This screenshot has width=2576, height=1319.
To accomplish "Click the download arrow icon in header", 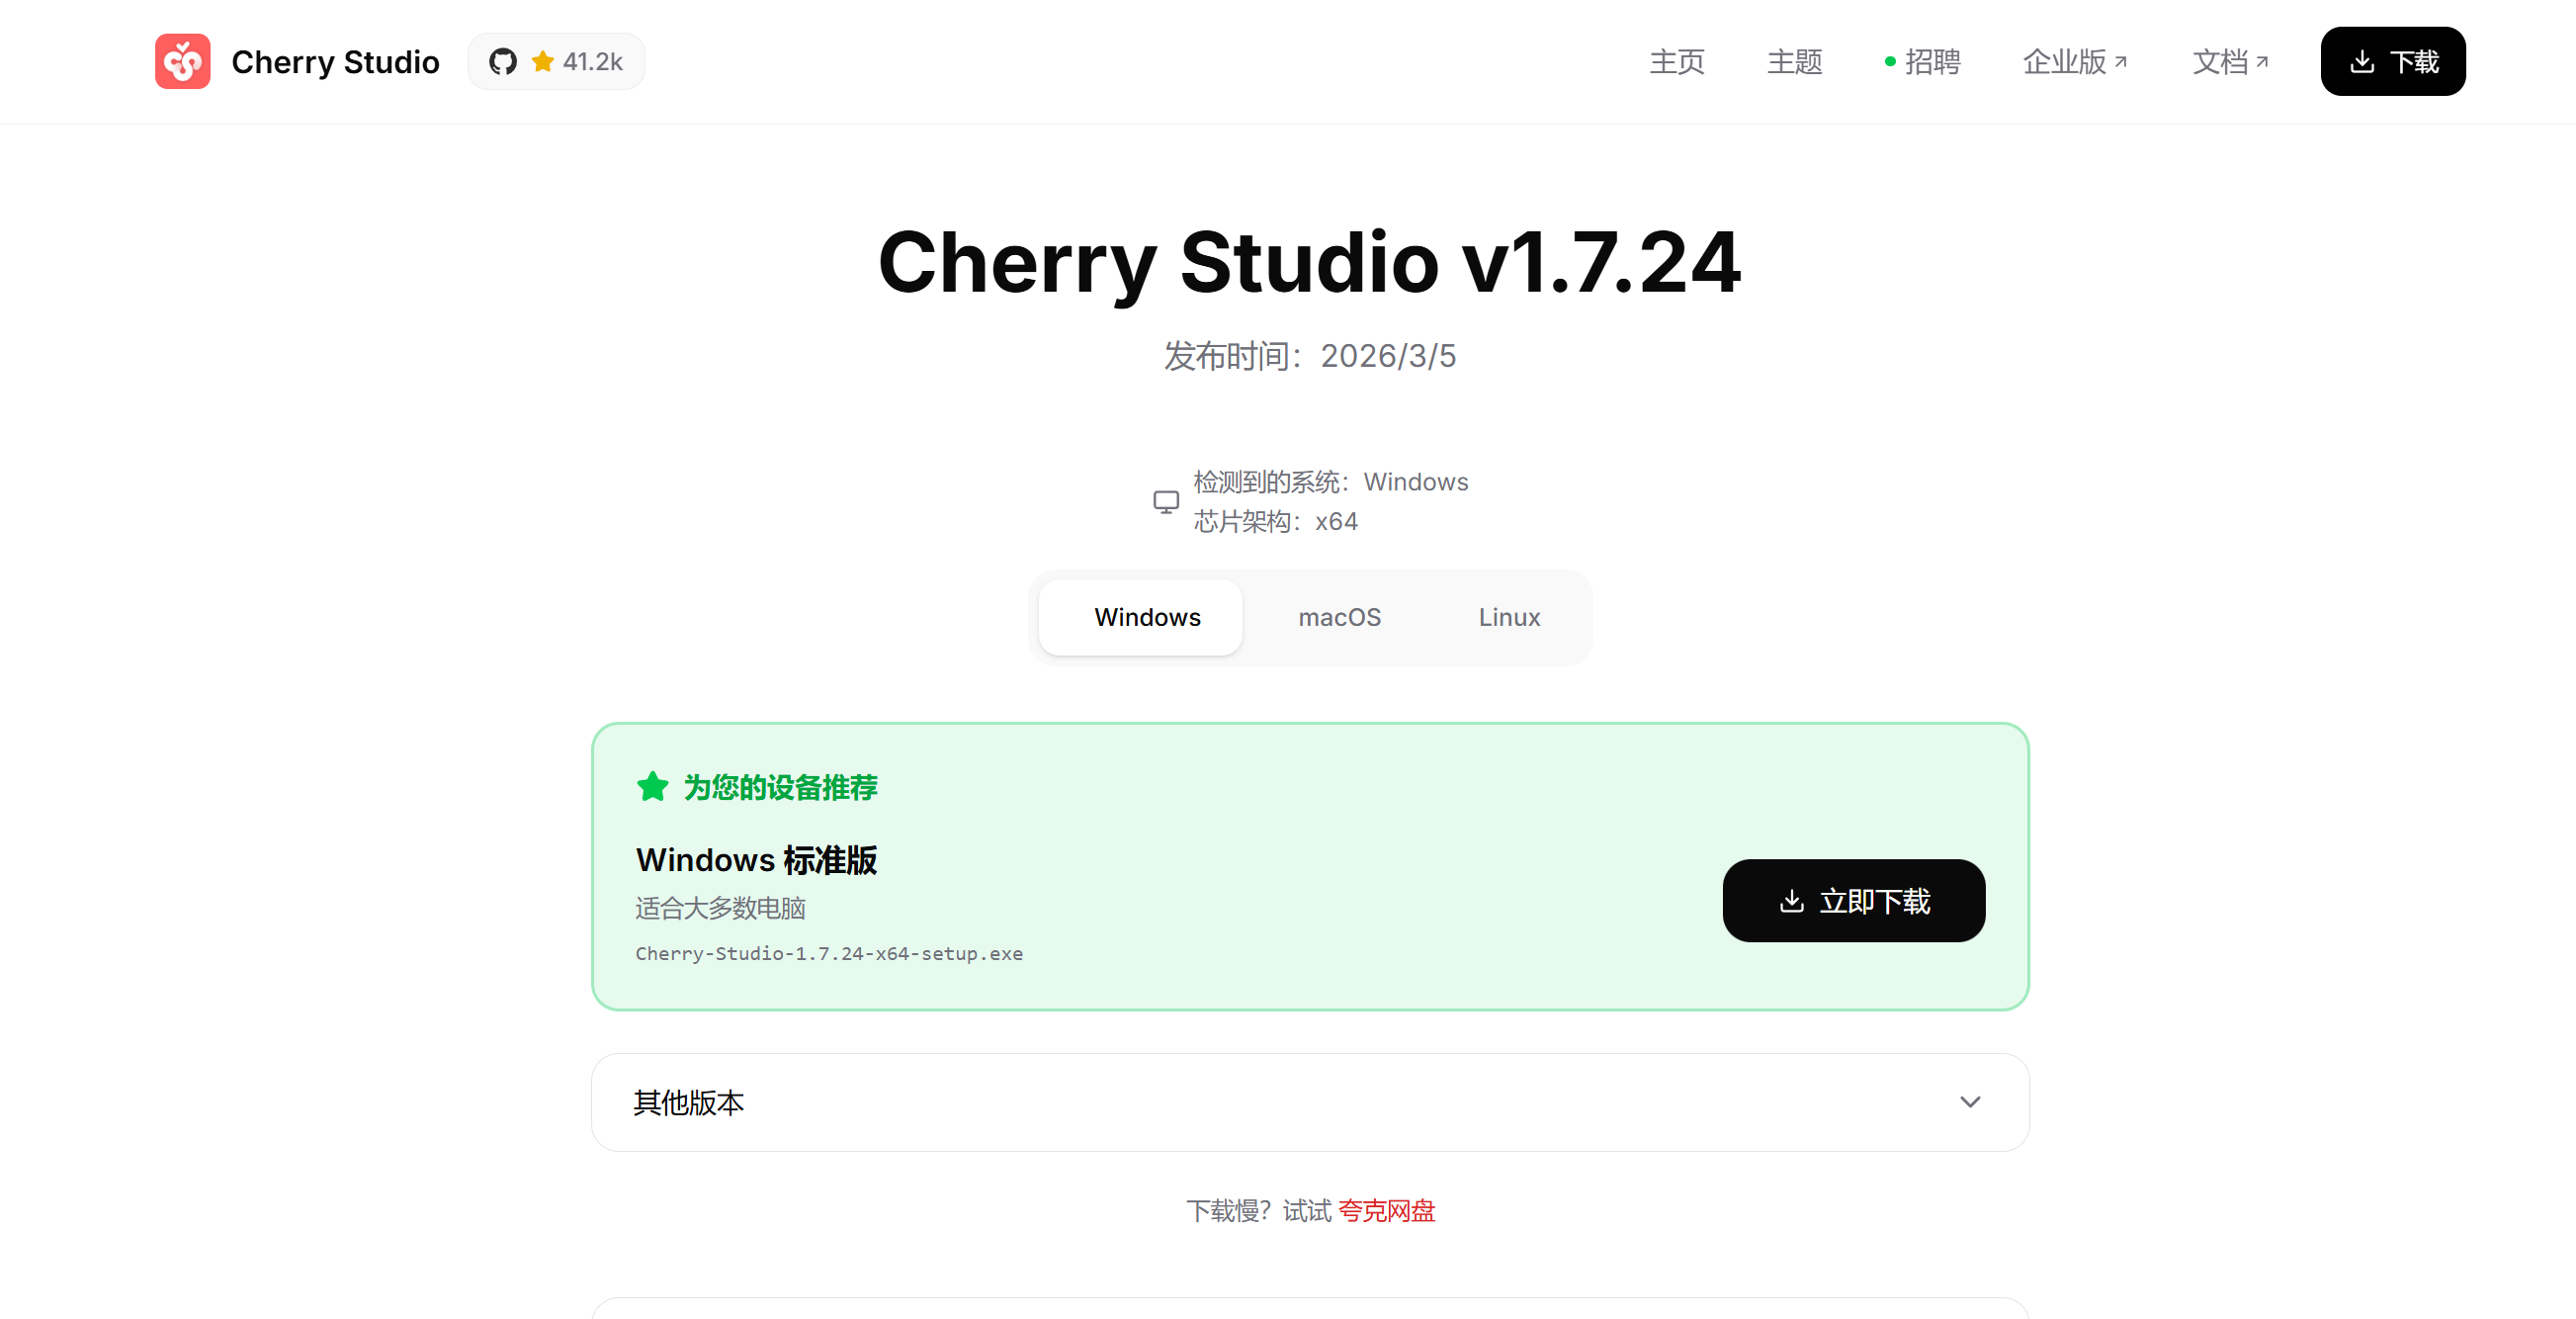I will 2362,62.
